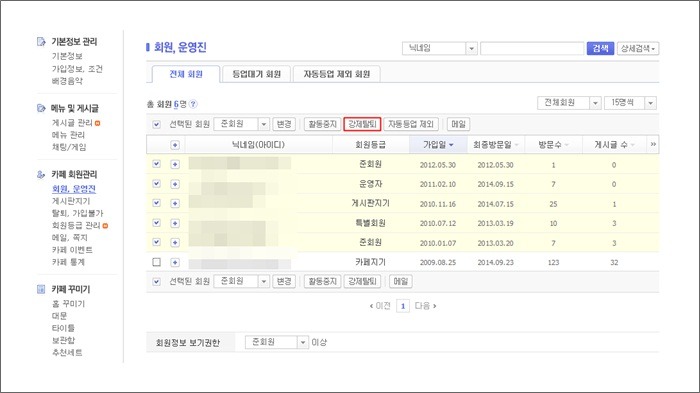The image size is (700, 393).
Task: Open the 15명씩 page size dropdown
Action: tap(630, 103)
